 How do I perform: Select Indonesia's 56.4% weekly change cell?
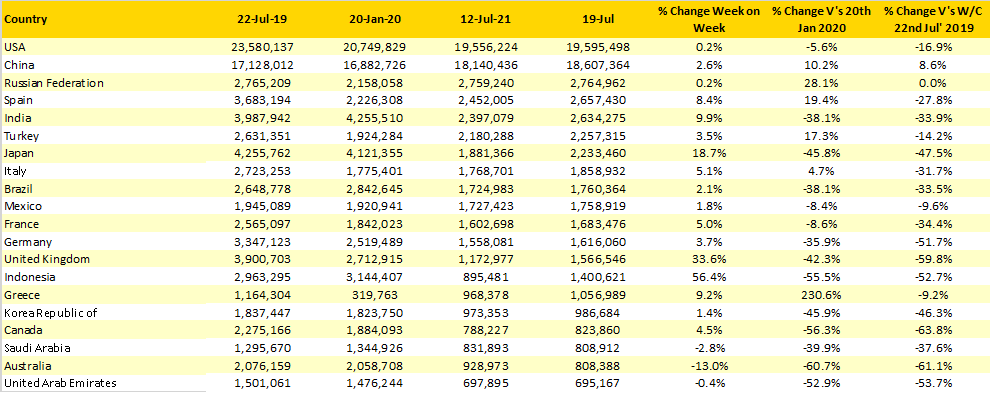(x=708, y=277)
